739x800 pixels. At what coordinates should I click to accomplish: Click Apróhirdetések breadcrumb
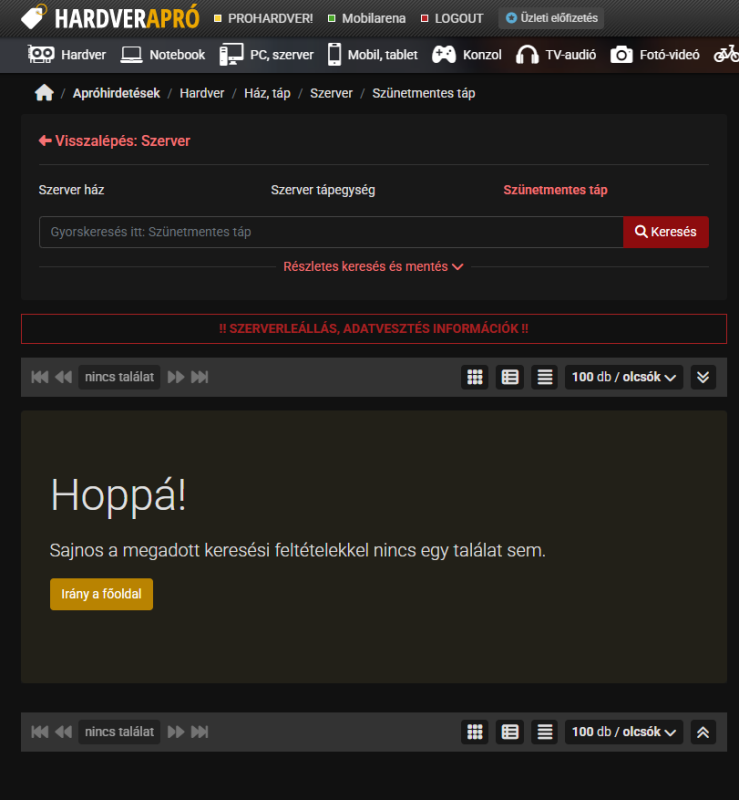116,93
